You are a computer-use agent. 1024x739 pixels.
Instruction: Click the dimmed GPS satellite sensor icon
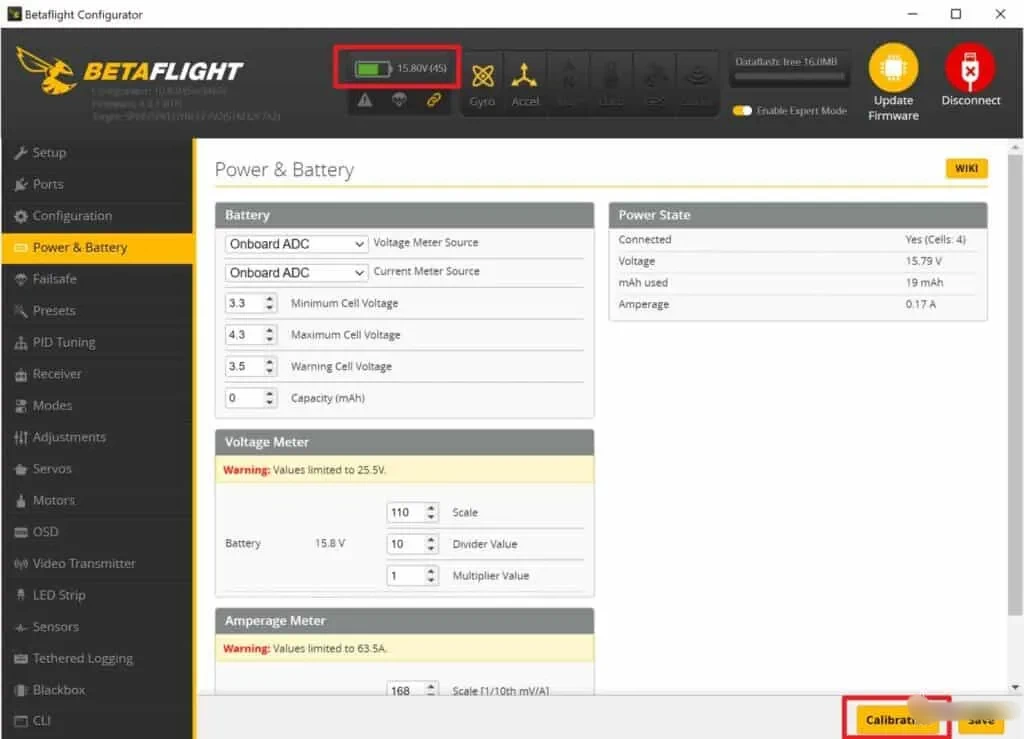coord(655,77)
